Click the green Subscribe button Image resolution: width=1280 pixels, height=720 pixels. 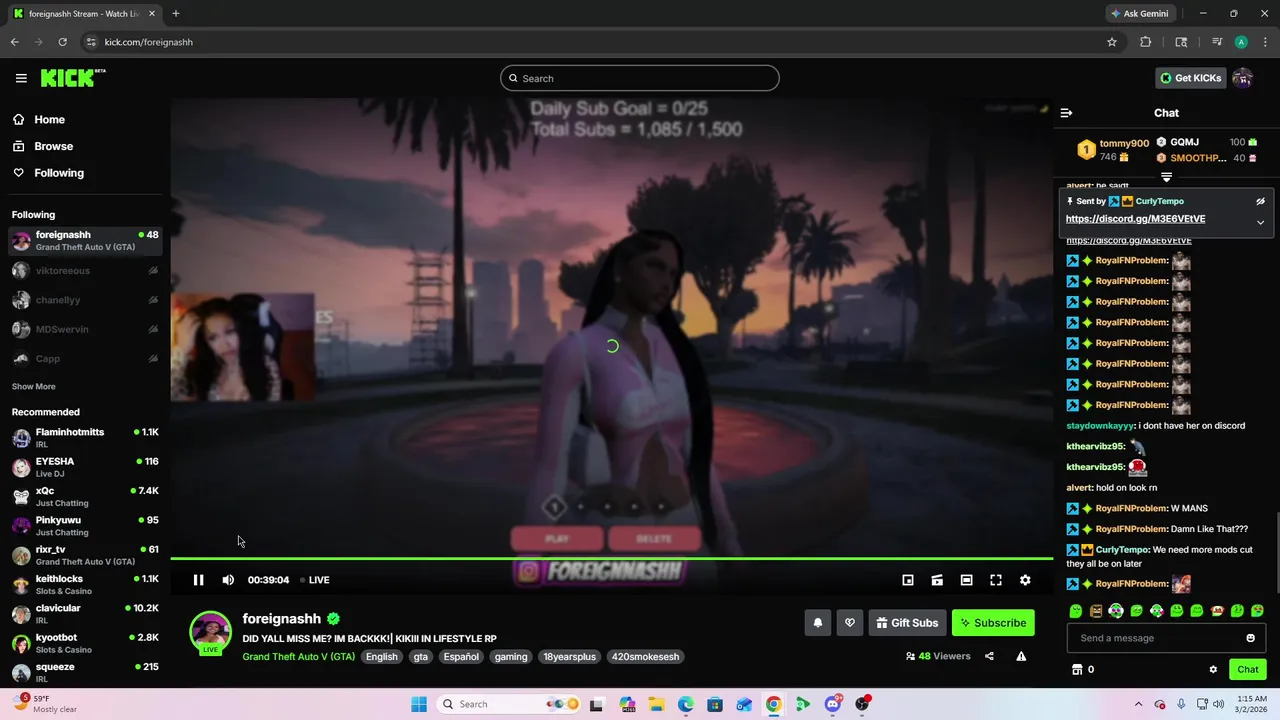(x=993, y=623)
